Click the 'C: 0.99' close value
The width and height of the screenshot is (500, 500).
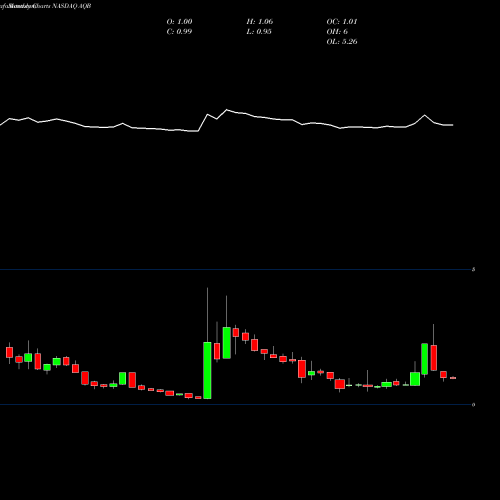click(179, 32)
